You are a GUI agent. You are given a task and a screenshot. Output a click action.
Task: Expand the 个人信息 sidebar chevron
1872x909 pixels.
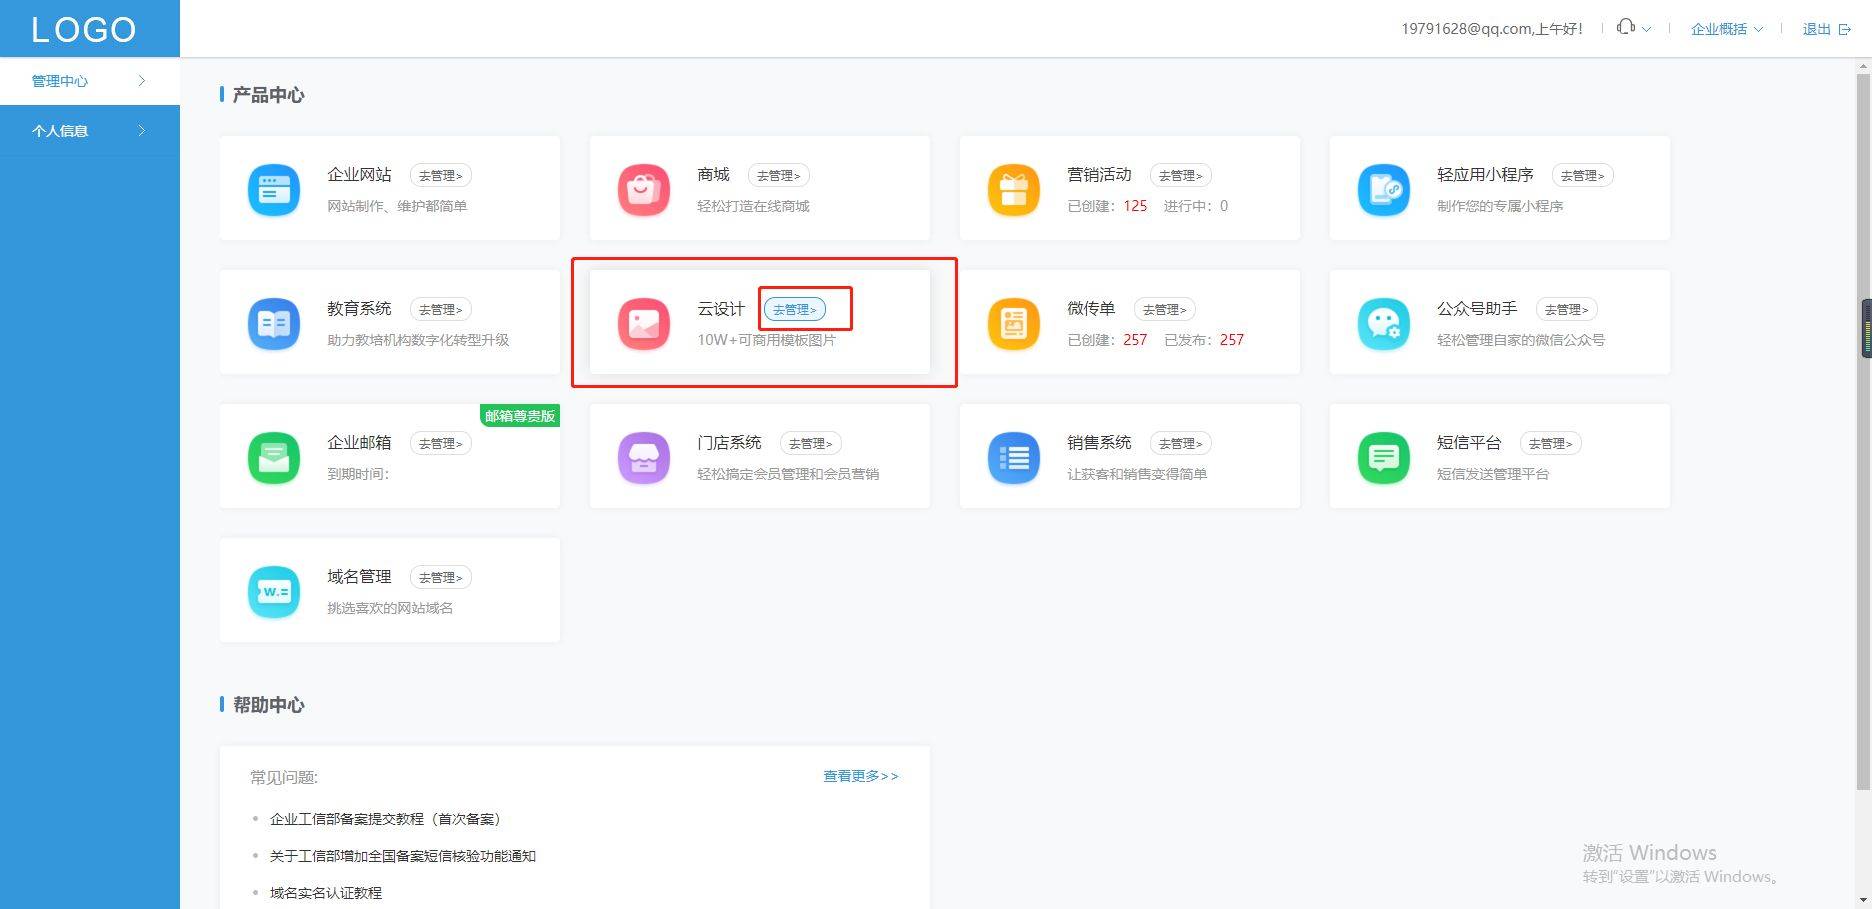coord(142,131)
